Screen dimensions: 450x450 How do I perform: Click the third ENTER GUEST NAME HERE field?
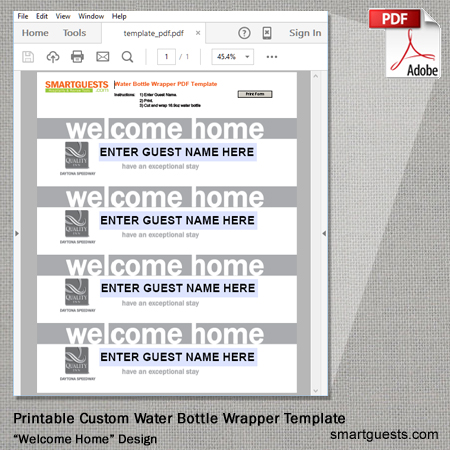(178, 288)
